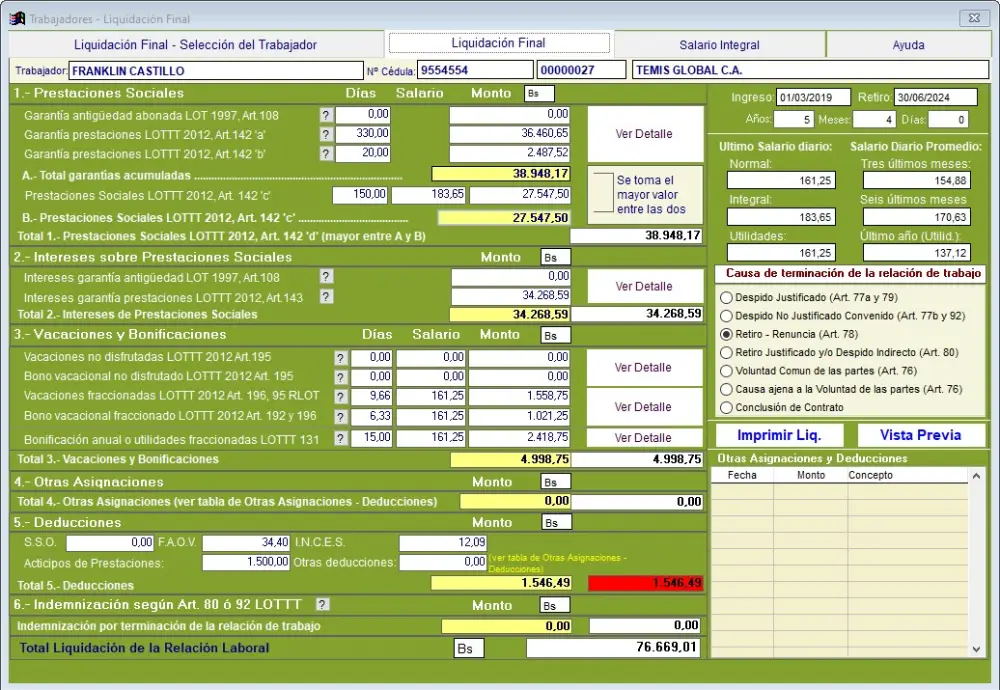Click help icon for Garantía antigüedad abonada LOT 1997
1000x690 pixels.
coord(325,115)
